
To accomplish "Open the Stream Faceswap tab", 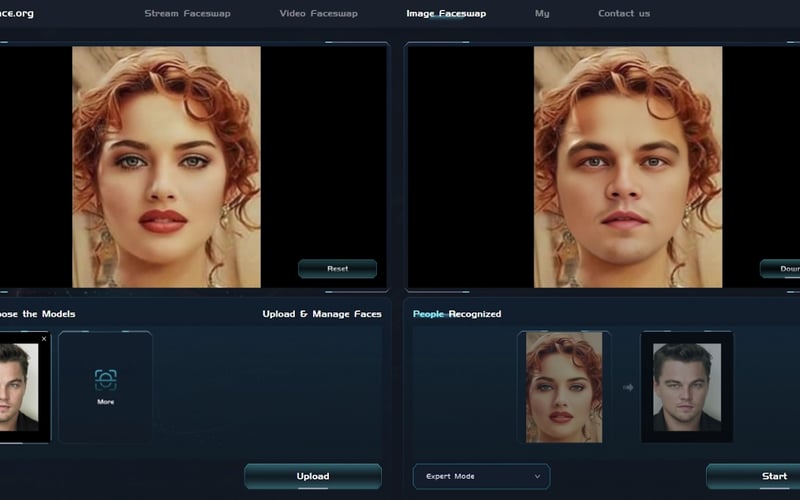I will [x=187, y=13].
